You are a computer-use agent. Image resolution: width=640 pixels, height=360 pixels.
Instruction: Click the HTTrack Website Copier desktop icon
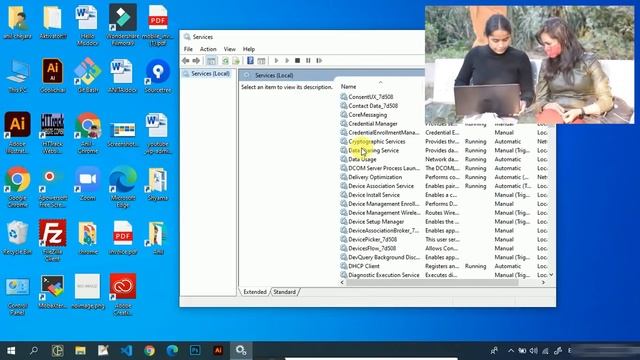click(x=52, y=133)
